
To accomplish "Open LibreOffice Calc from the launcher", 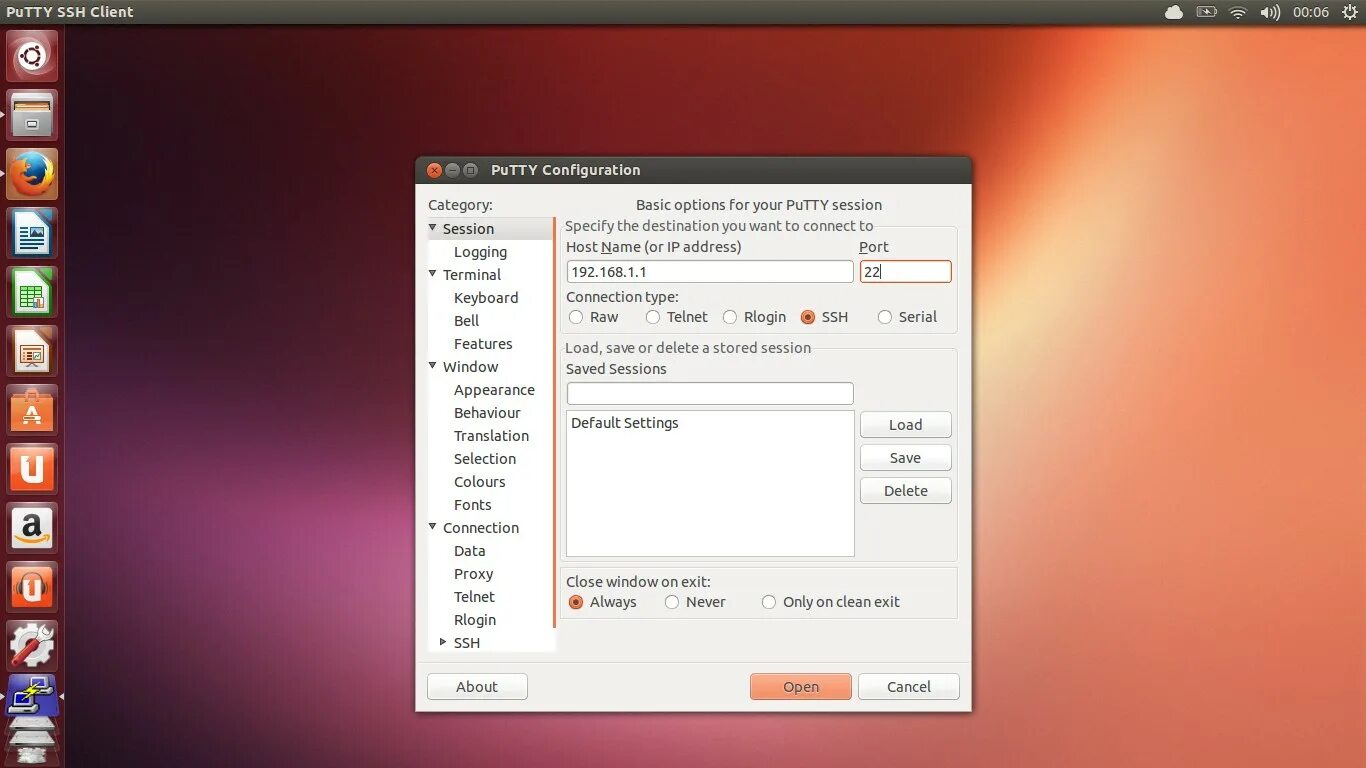I will 32,292.
